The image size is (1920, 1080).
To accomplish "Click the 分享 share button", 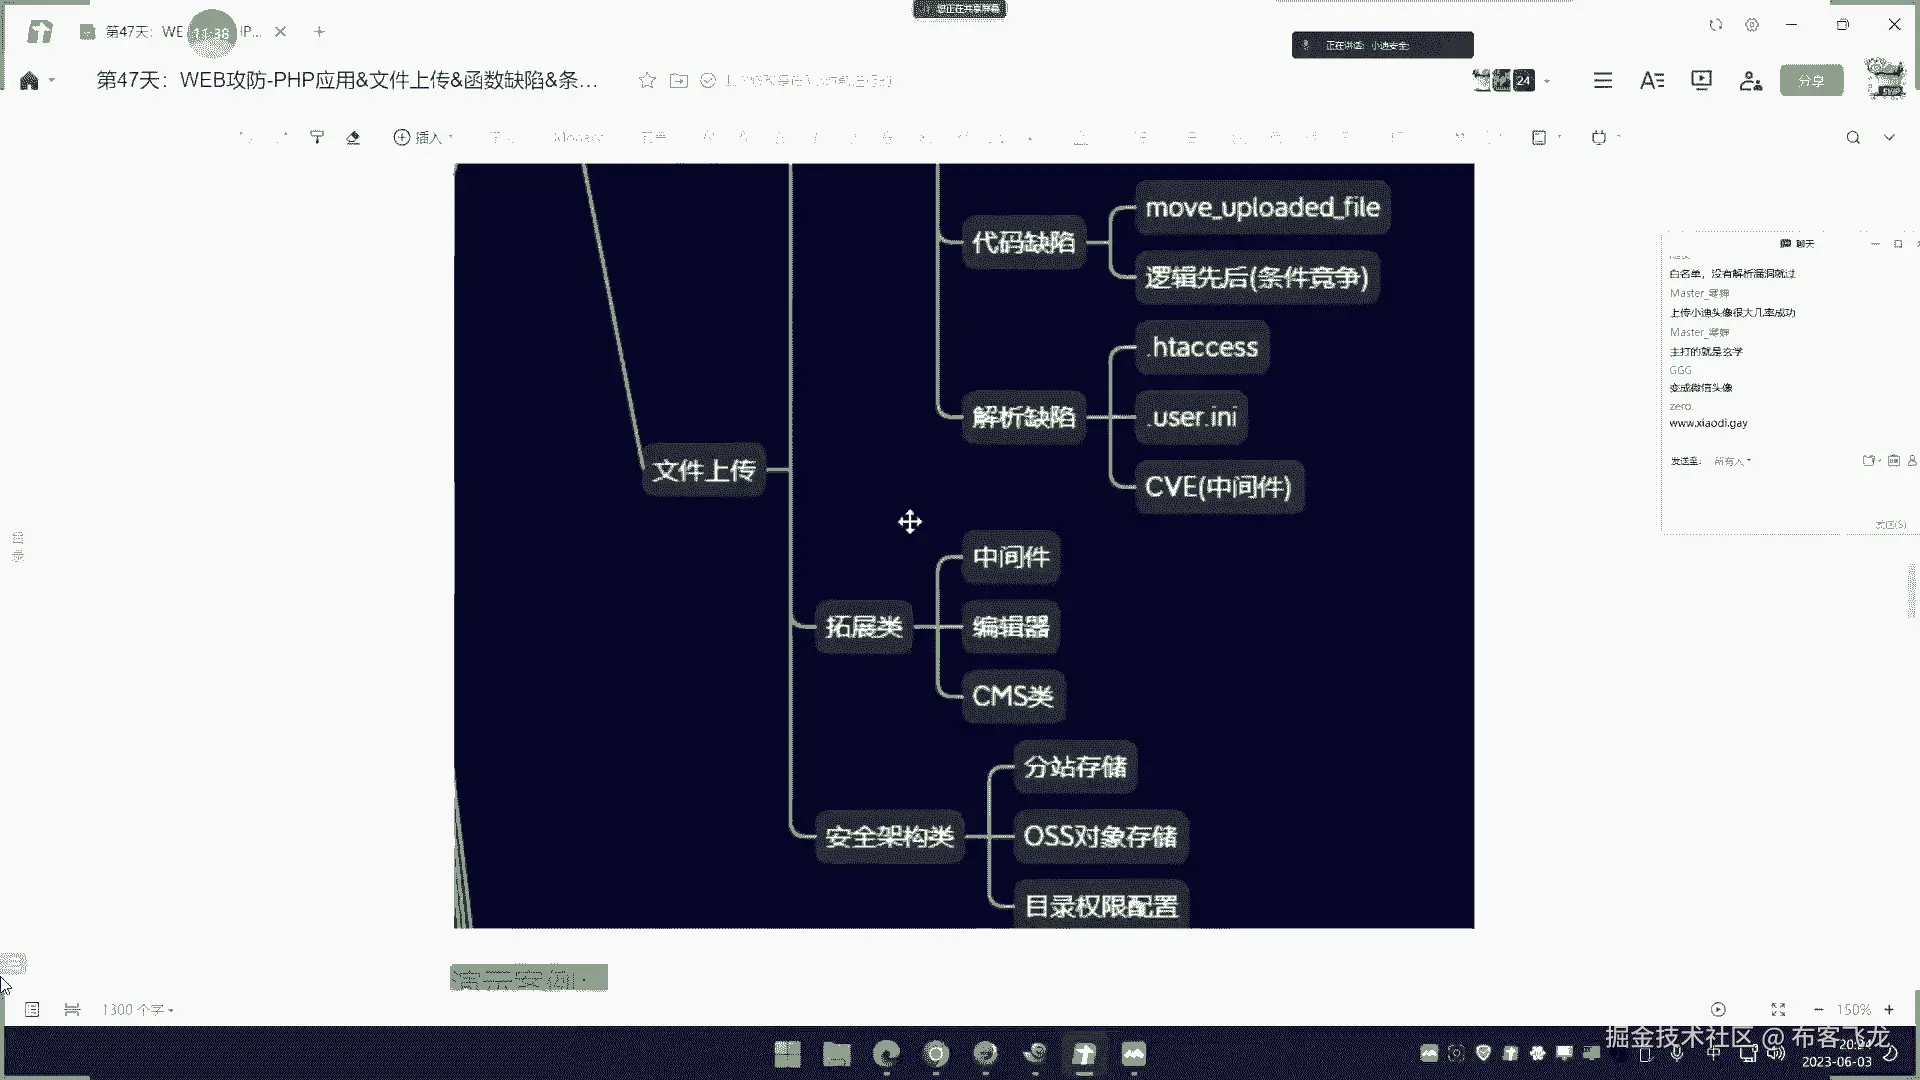I will pos(1811,81).
